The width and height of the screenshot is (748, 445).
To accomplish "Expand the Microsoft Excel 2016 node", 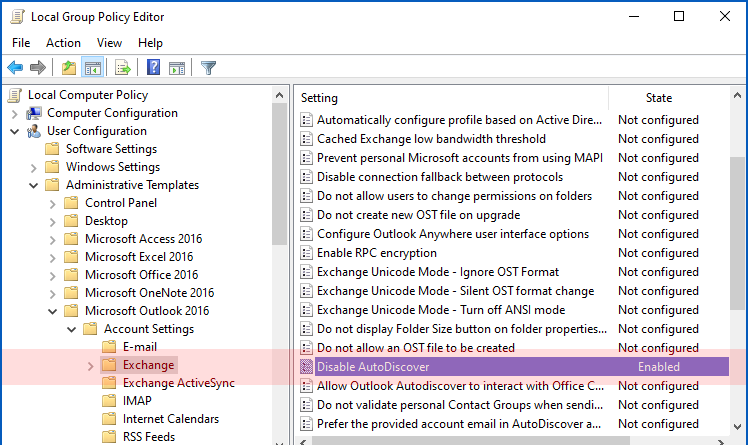I will [x=52, y=258].
